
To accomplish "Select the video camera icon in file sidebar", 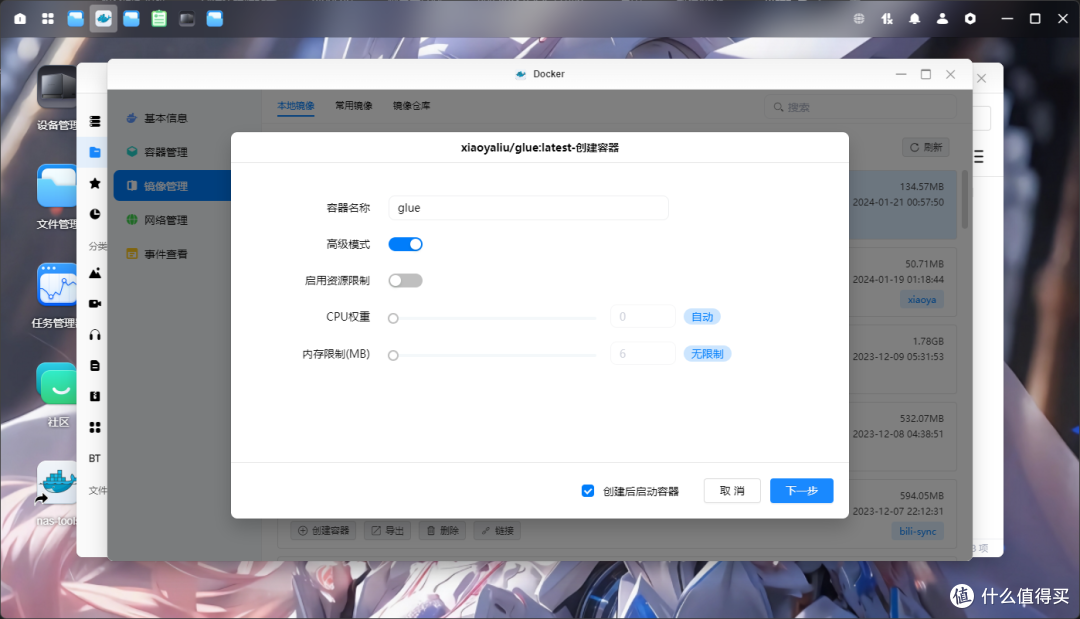I will (x=95, y=304).
